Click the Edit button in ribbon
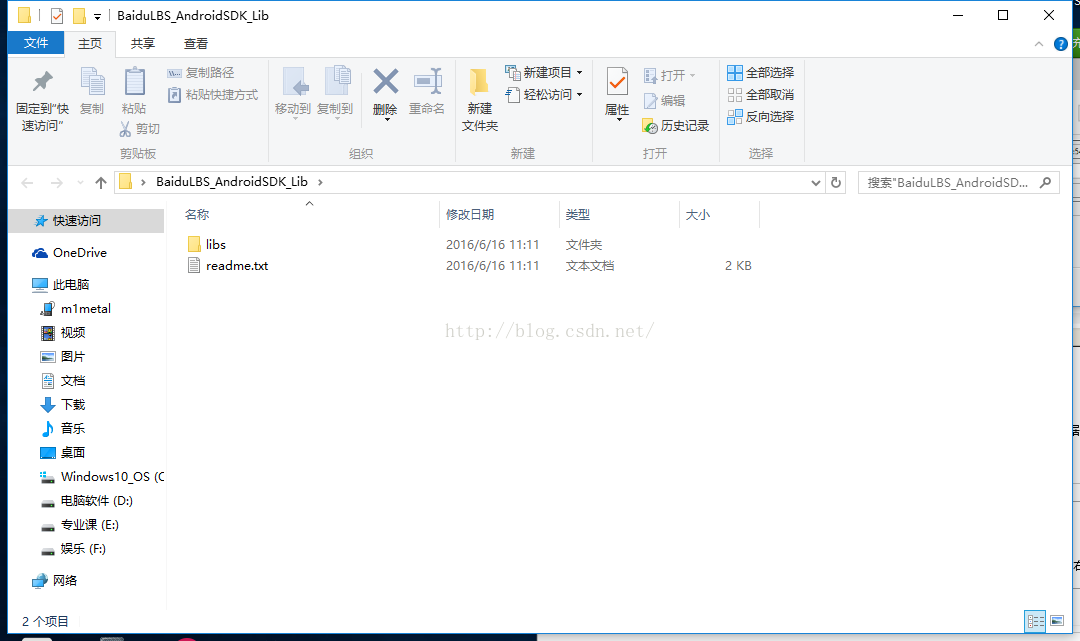The width and height of the screenshot is (1080, 641). [x=664, y=101]
